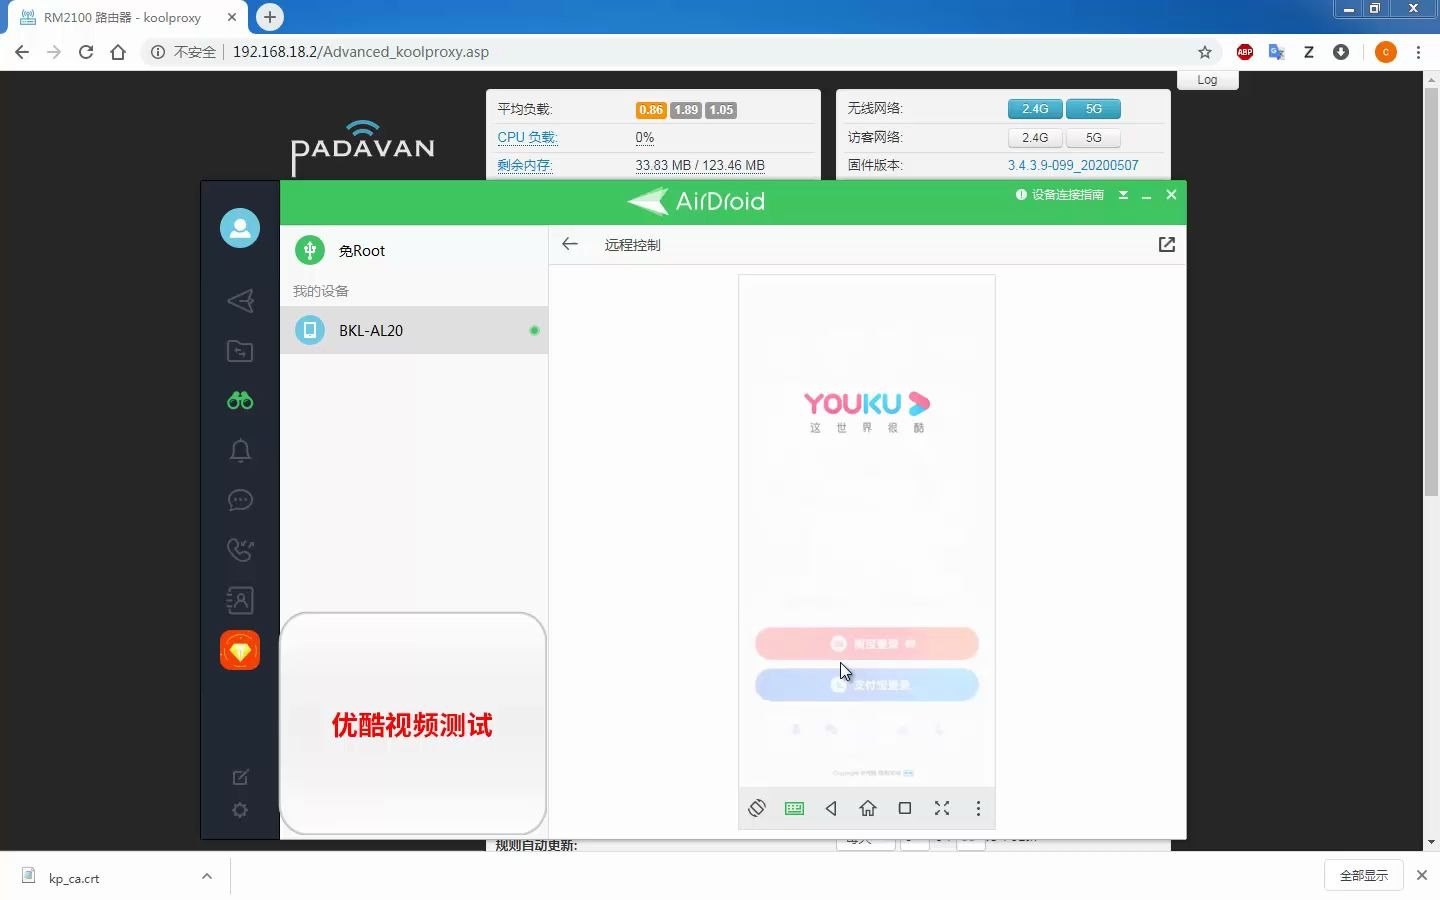Open the router Log tab
Screen dimensions: 1440x900
click(1208, 80)
